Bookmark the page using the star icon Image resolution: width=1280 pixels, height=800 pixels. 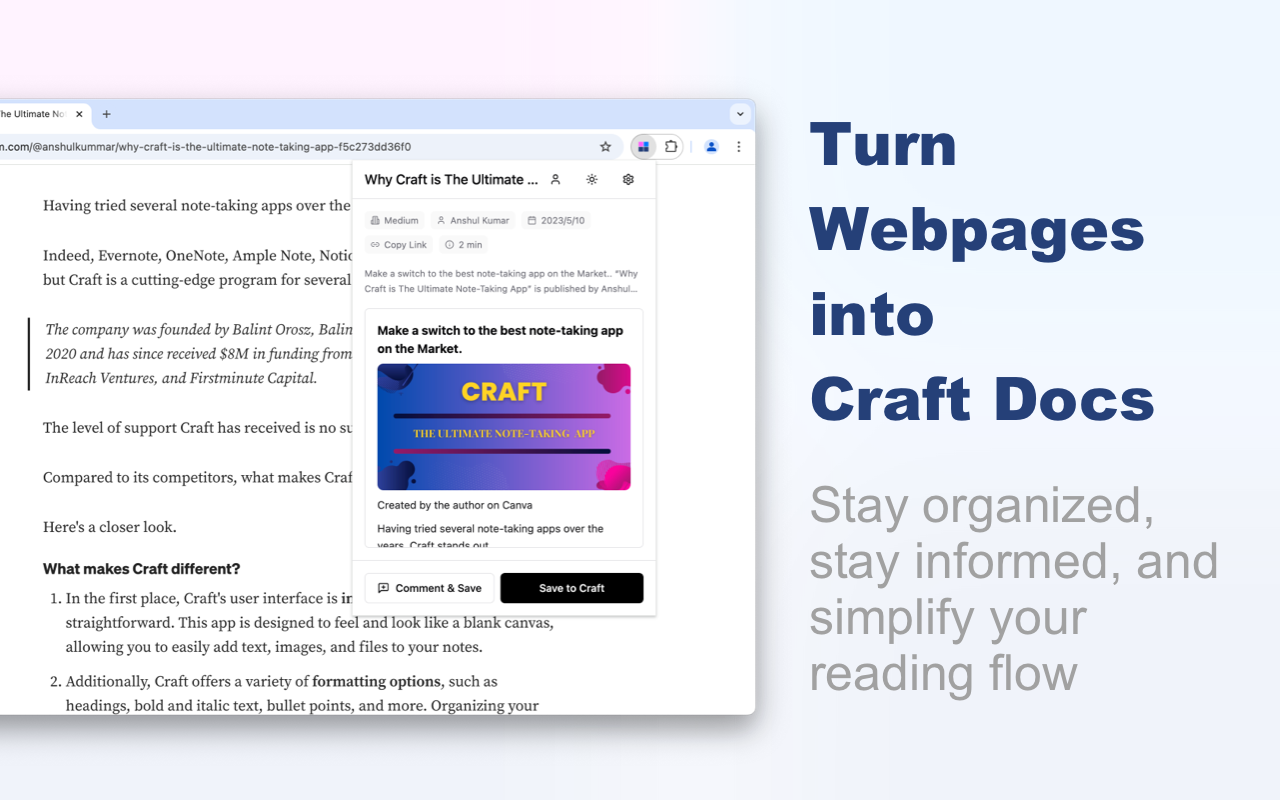(605, 146)
